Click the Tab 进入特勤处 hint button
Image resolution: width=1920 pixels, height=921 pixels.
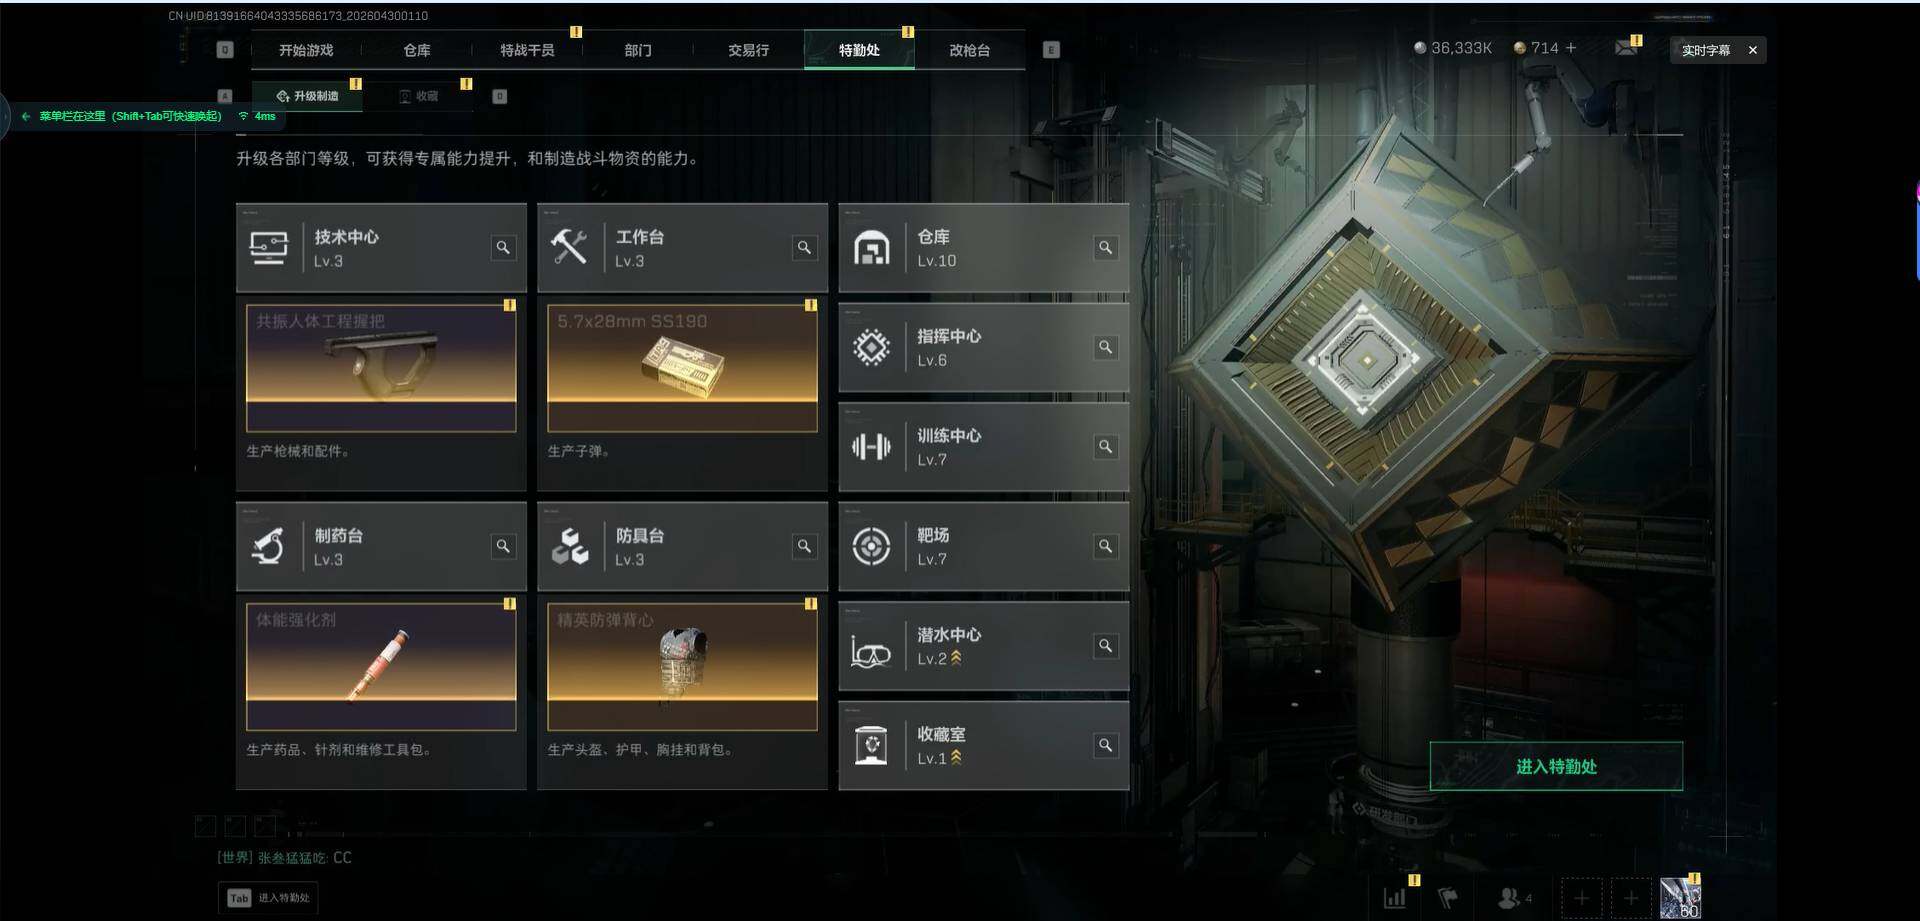(268, 898)
